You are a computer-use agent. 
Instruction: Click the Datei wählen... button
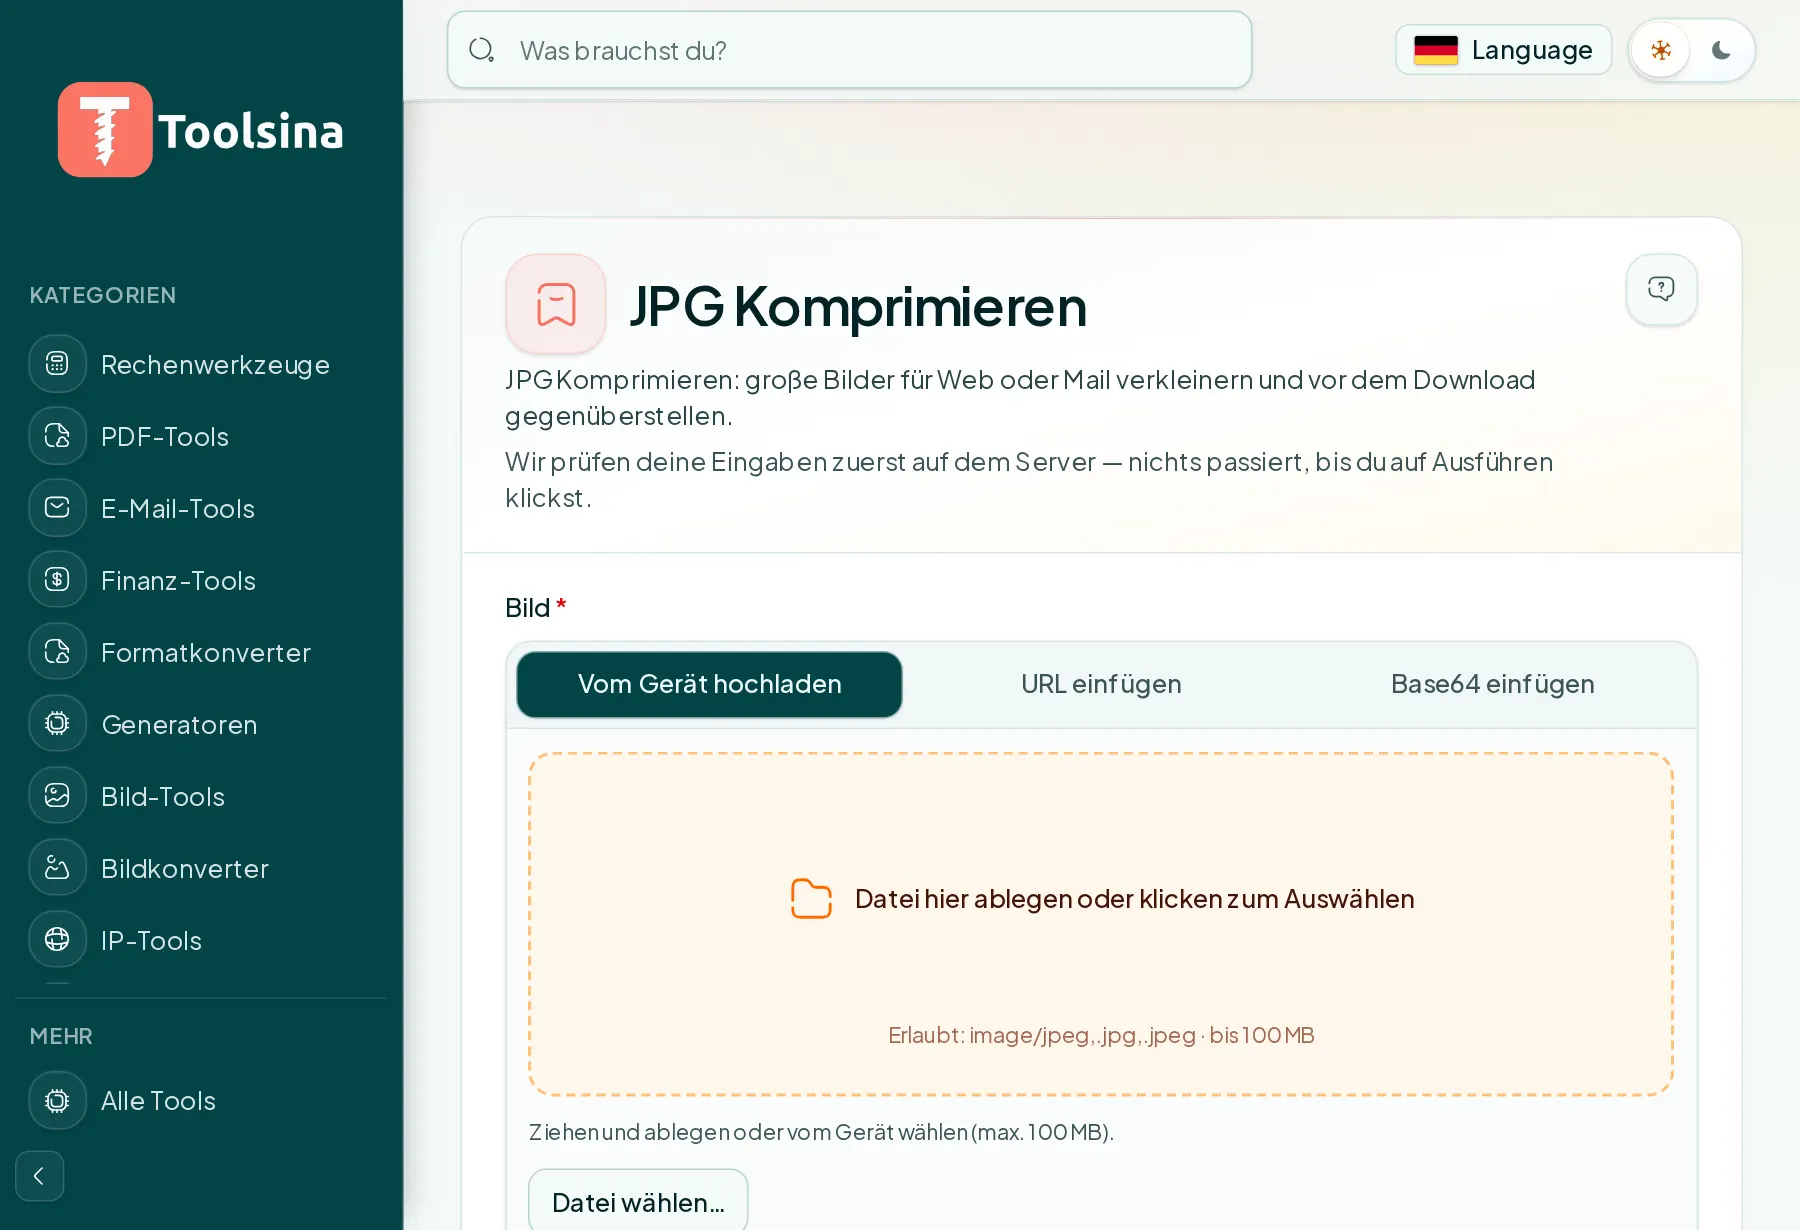coord(638,1200)
